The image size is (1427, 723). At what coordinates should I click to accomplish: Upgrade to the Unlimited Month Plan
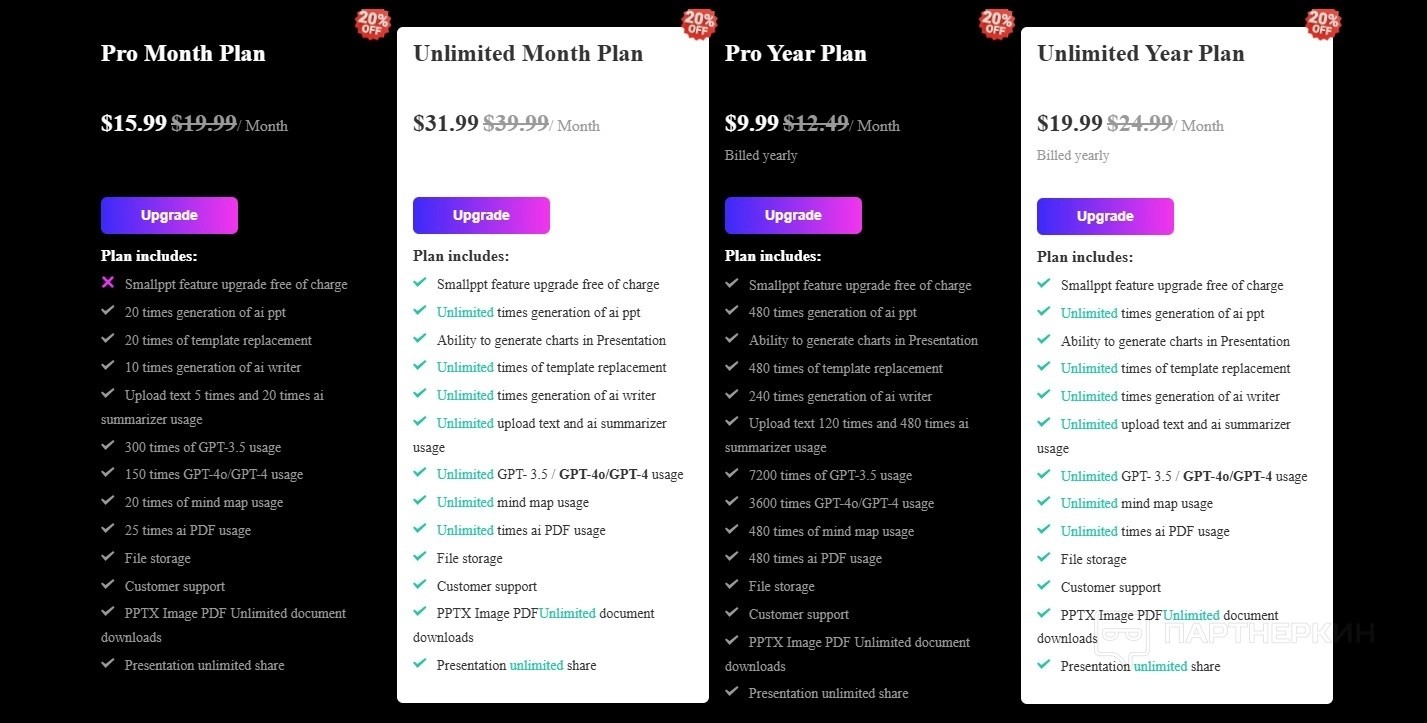point(481,215)
